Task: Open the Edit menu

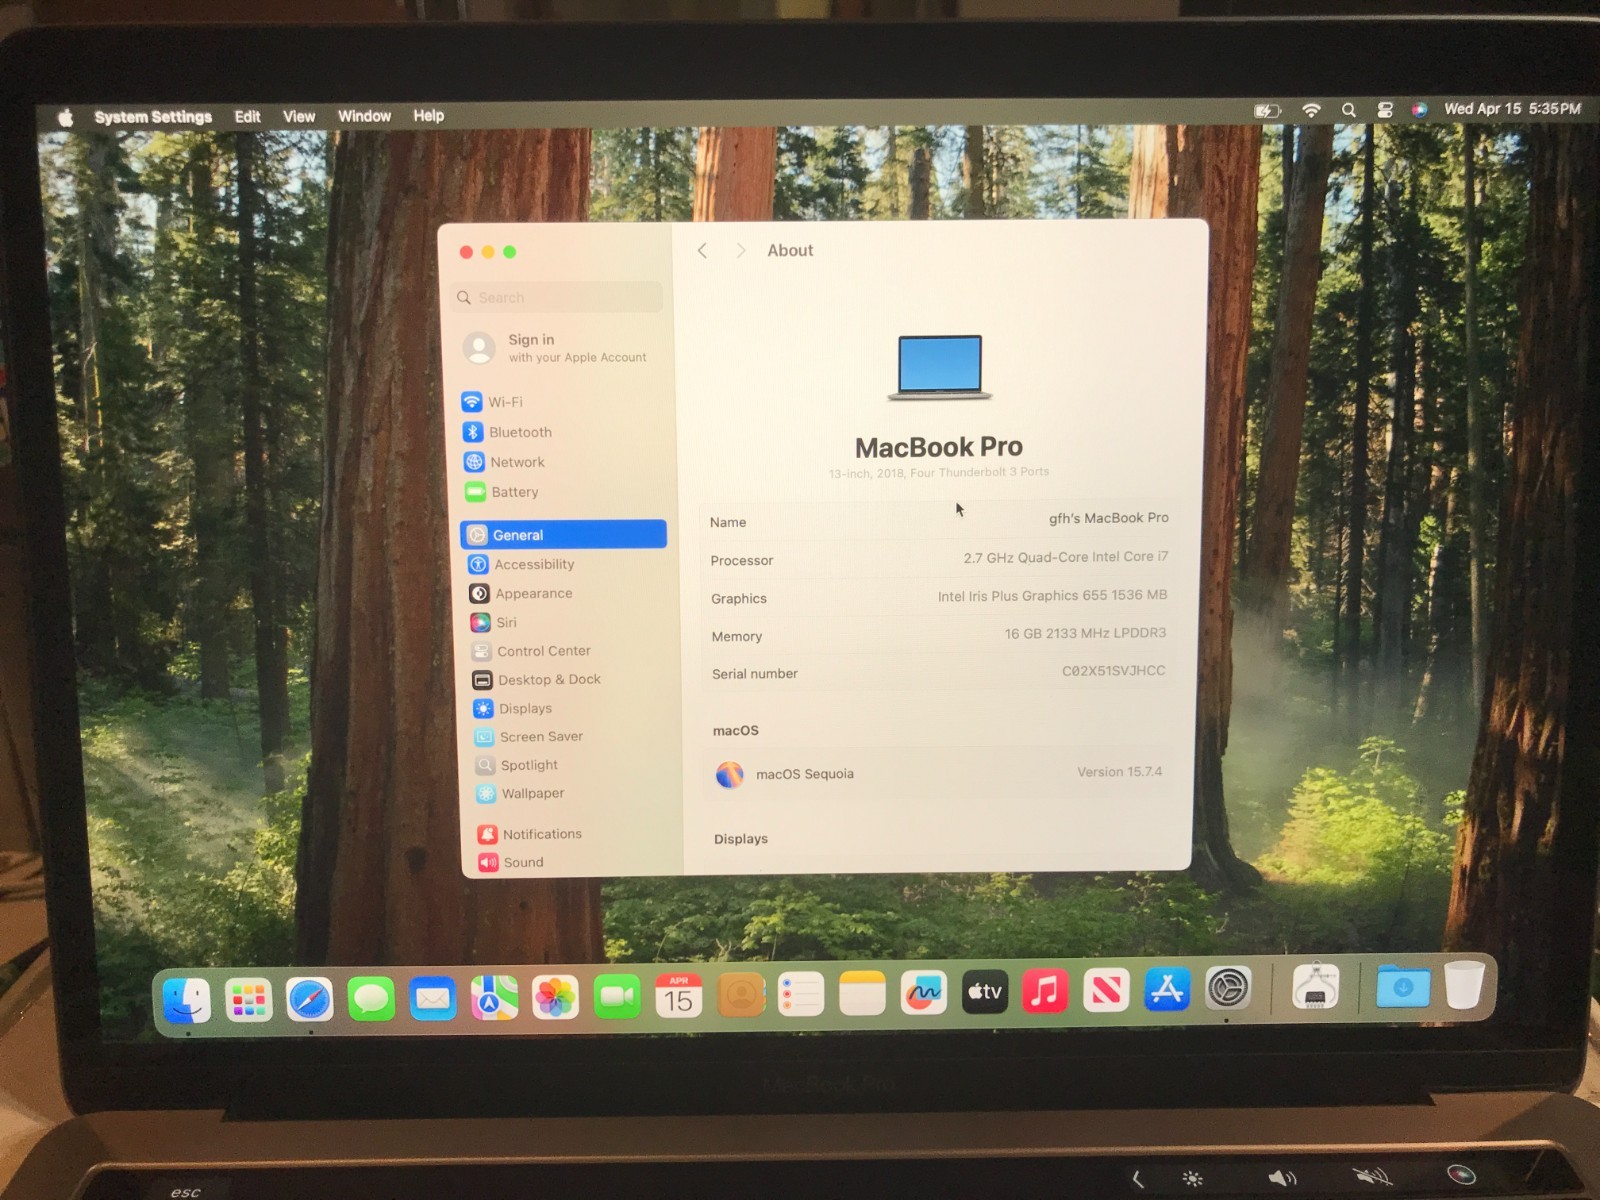Action: tap(247, 117)
